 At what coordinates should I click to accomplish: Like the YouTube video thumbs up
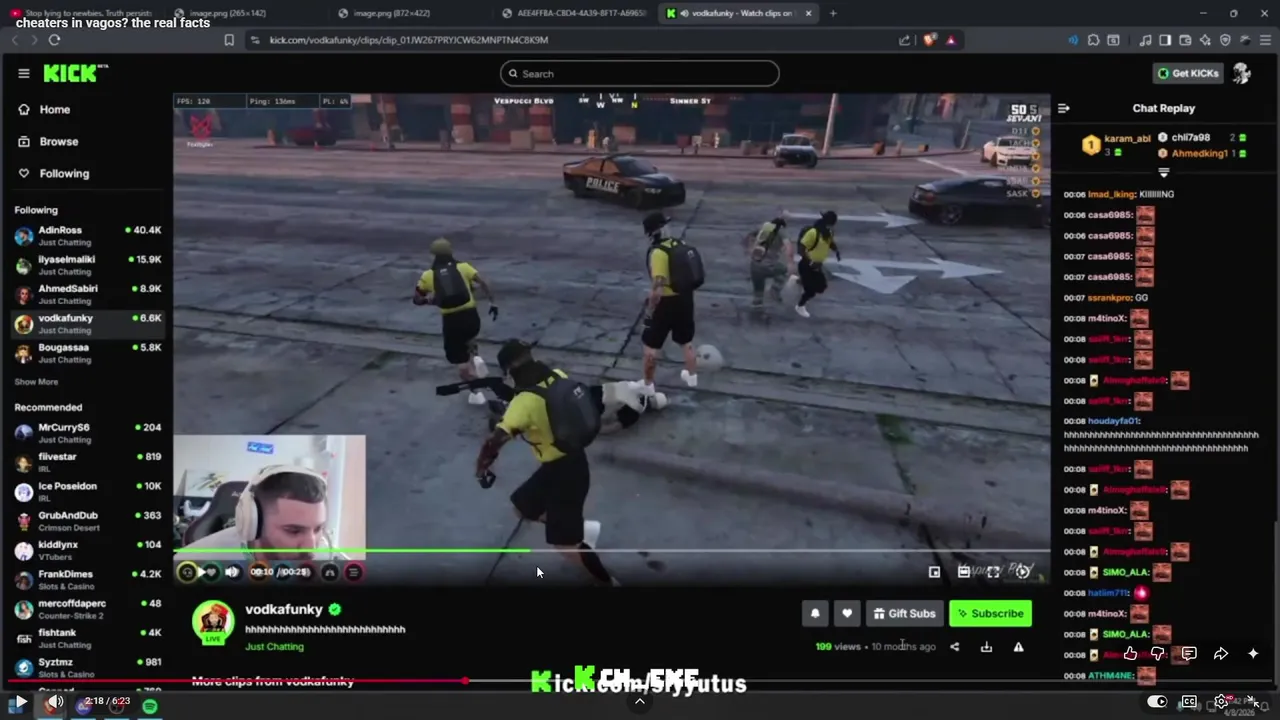(x=1130, y=653)
